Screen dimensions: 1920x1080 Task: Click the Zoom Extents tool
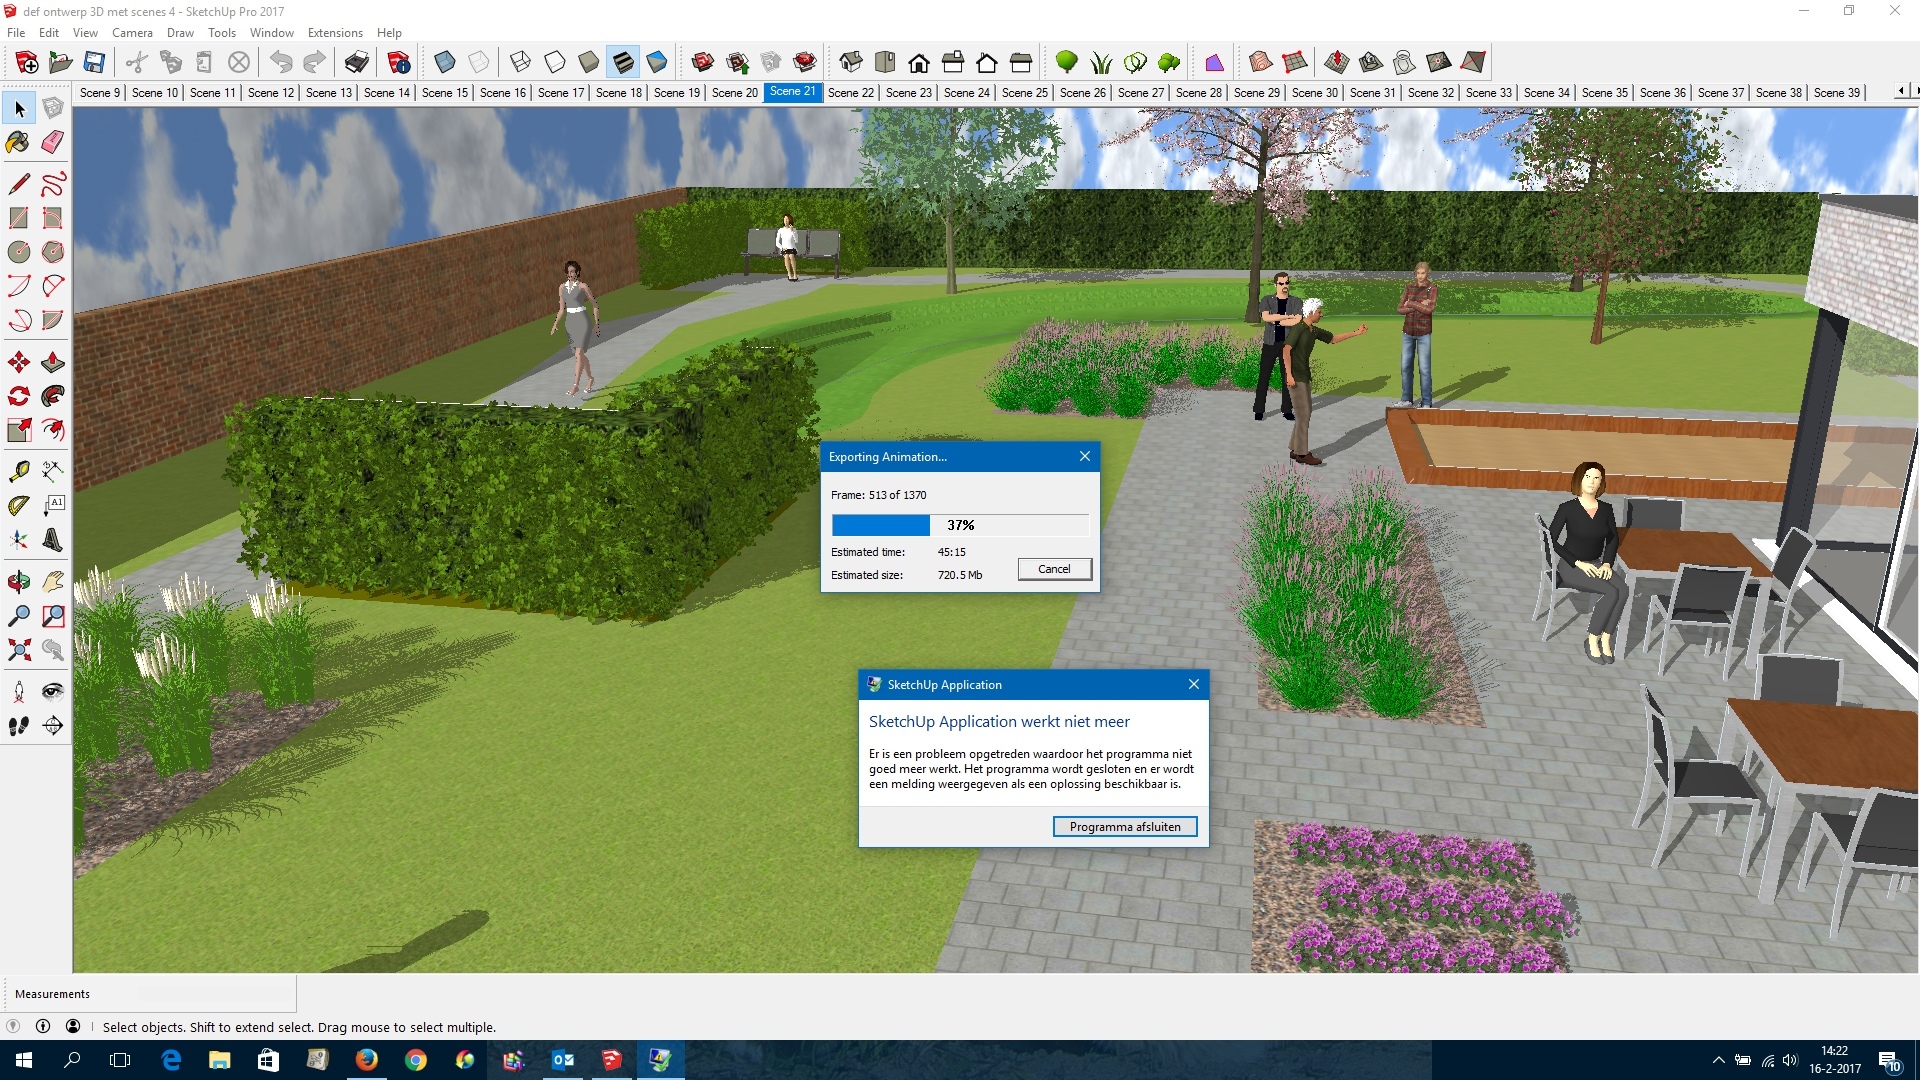(x=18, y=650)
